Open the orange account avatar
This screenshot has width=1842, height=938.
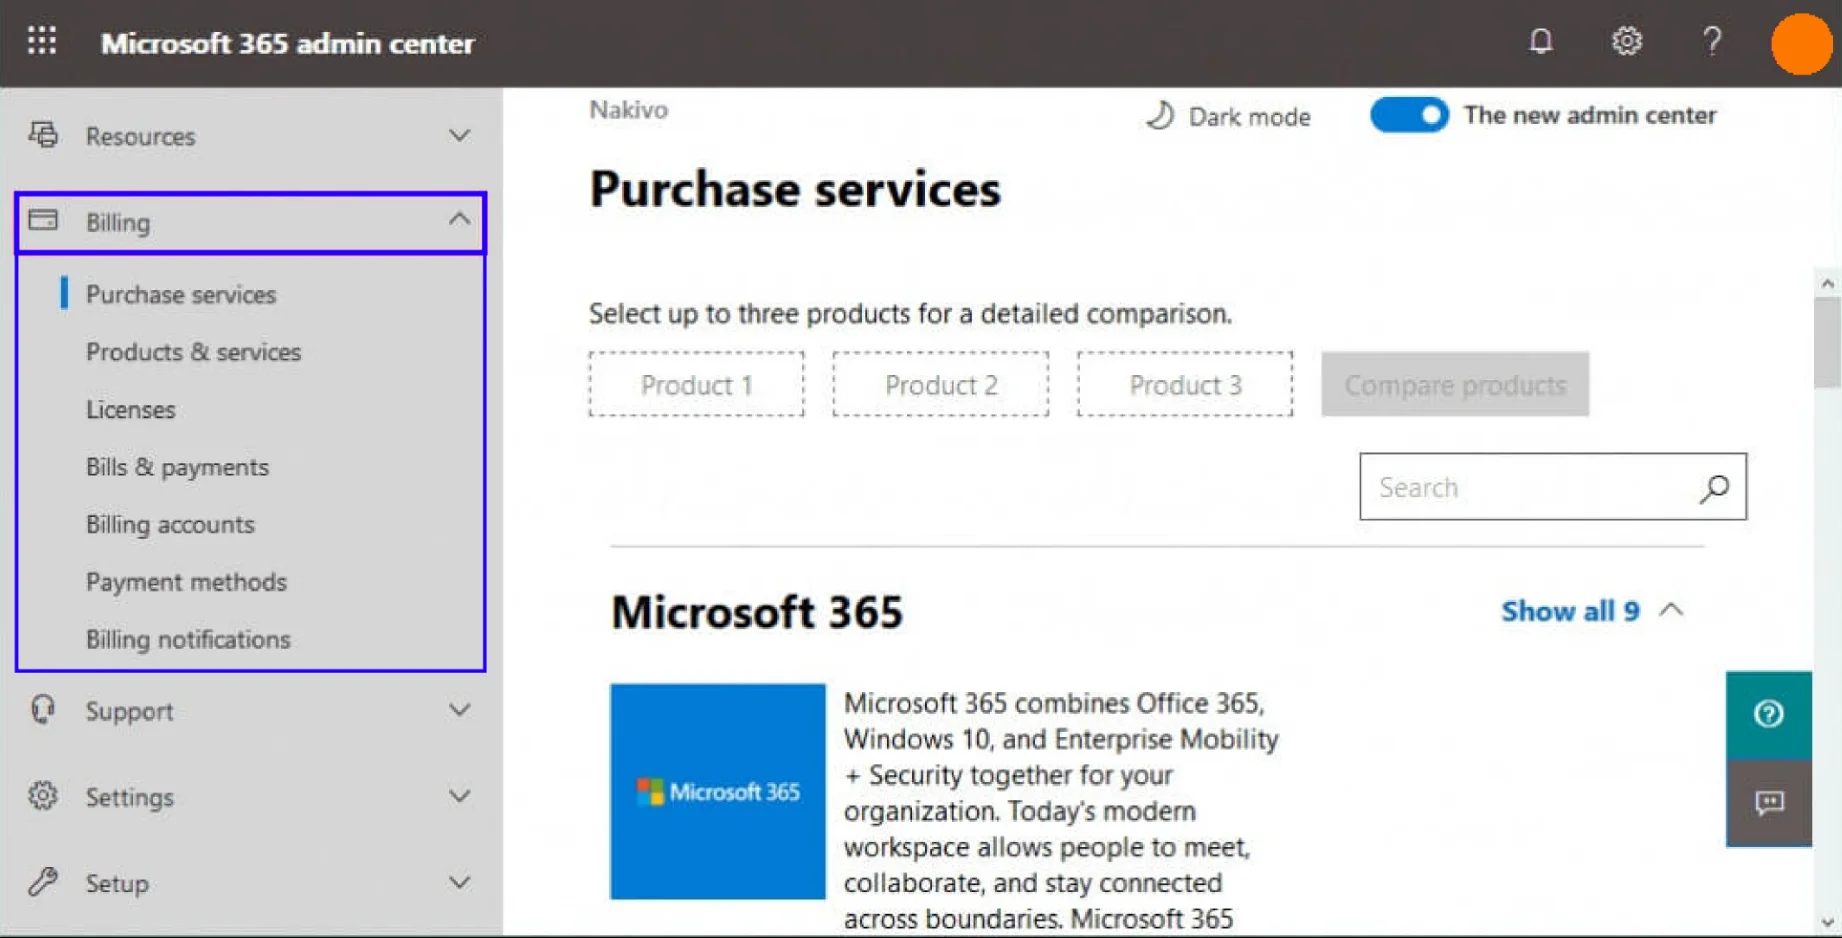point(1801,43)
